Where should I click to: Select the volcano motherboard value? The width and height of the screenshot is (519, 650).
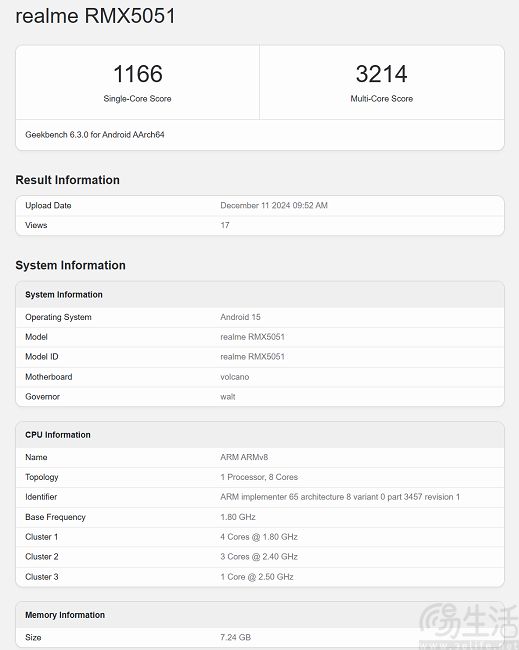point(235,377)
